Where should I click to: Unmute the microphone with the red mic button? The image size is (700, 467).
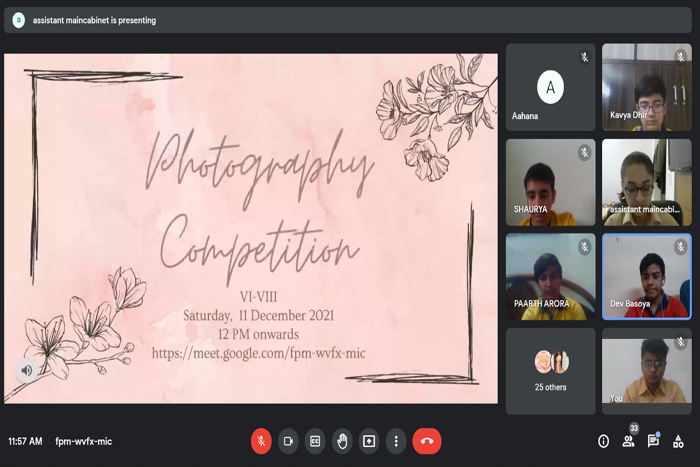[261, 441]
